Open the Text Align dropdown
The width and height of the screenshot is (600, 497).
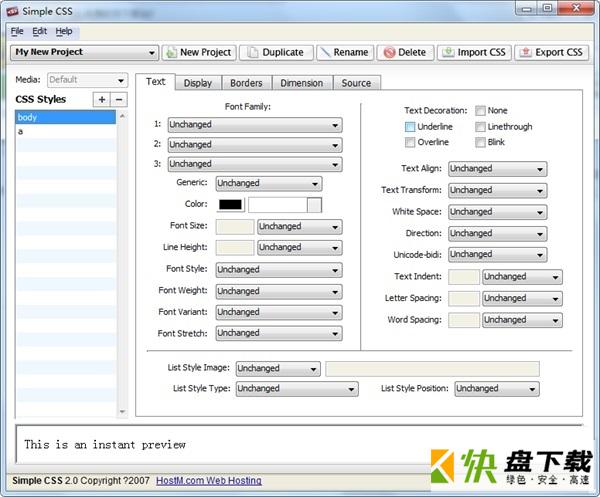tap(497, 169)
